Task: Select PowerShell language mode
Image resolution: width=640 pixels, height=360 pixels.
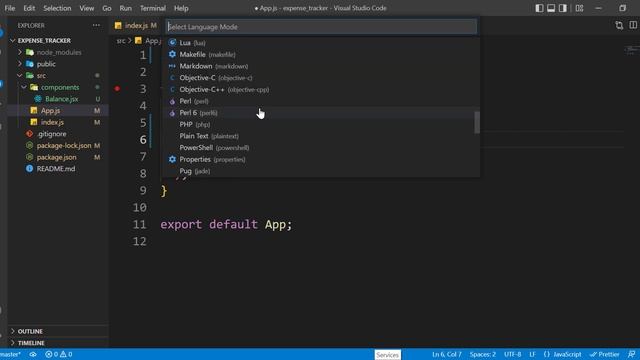Action: click(x=320, y=148)
